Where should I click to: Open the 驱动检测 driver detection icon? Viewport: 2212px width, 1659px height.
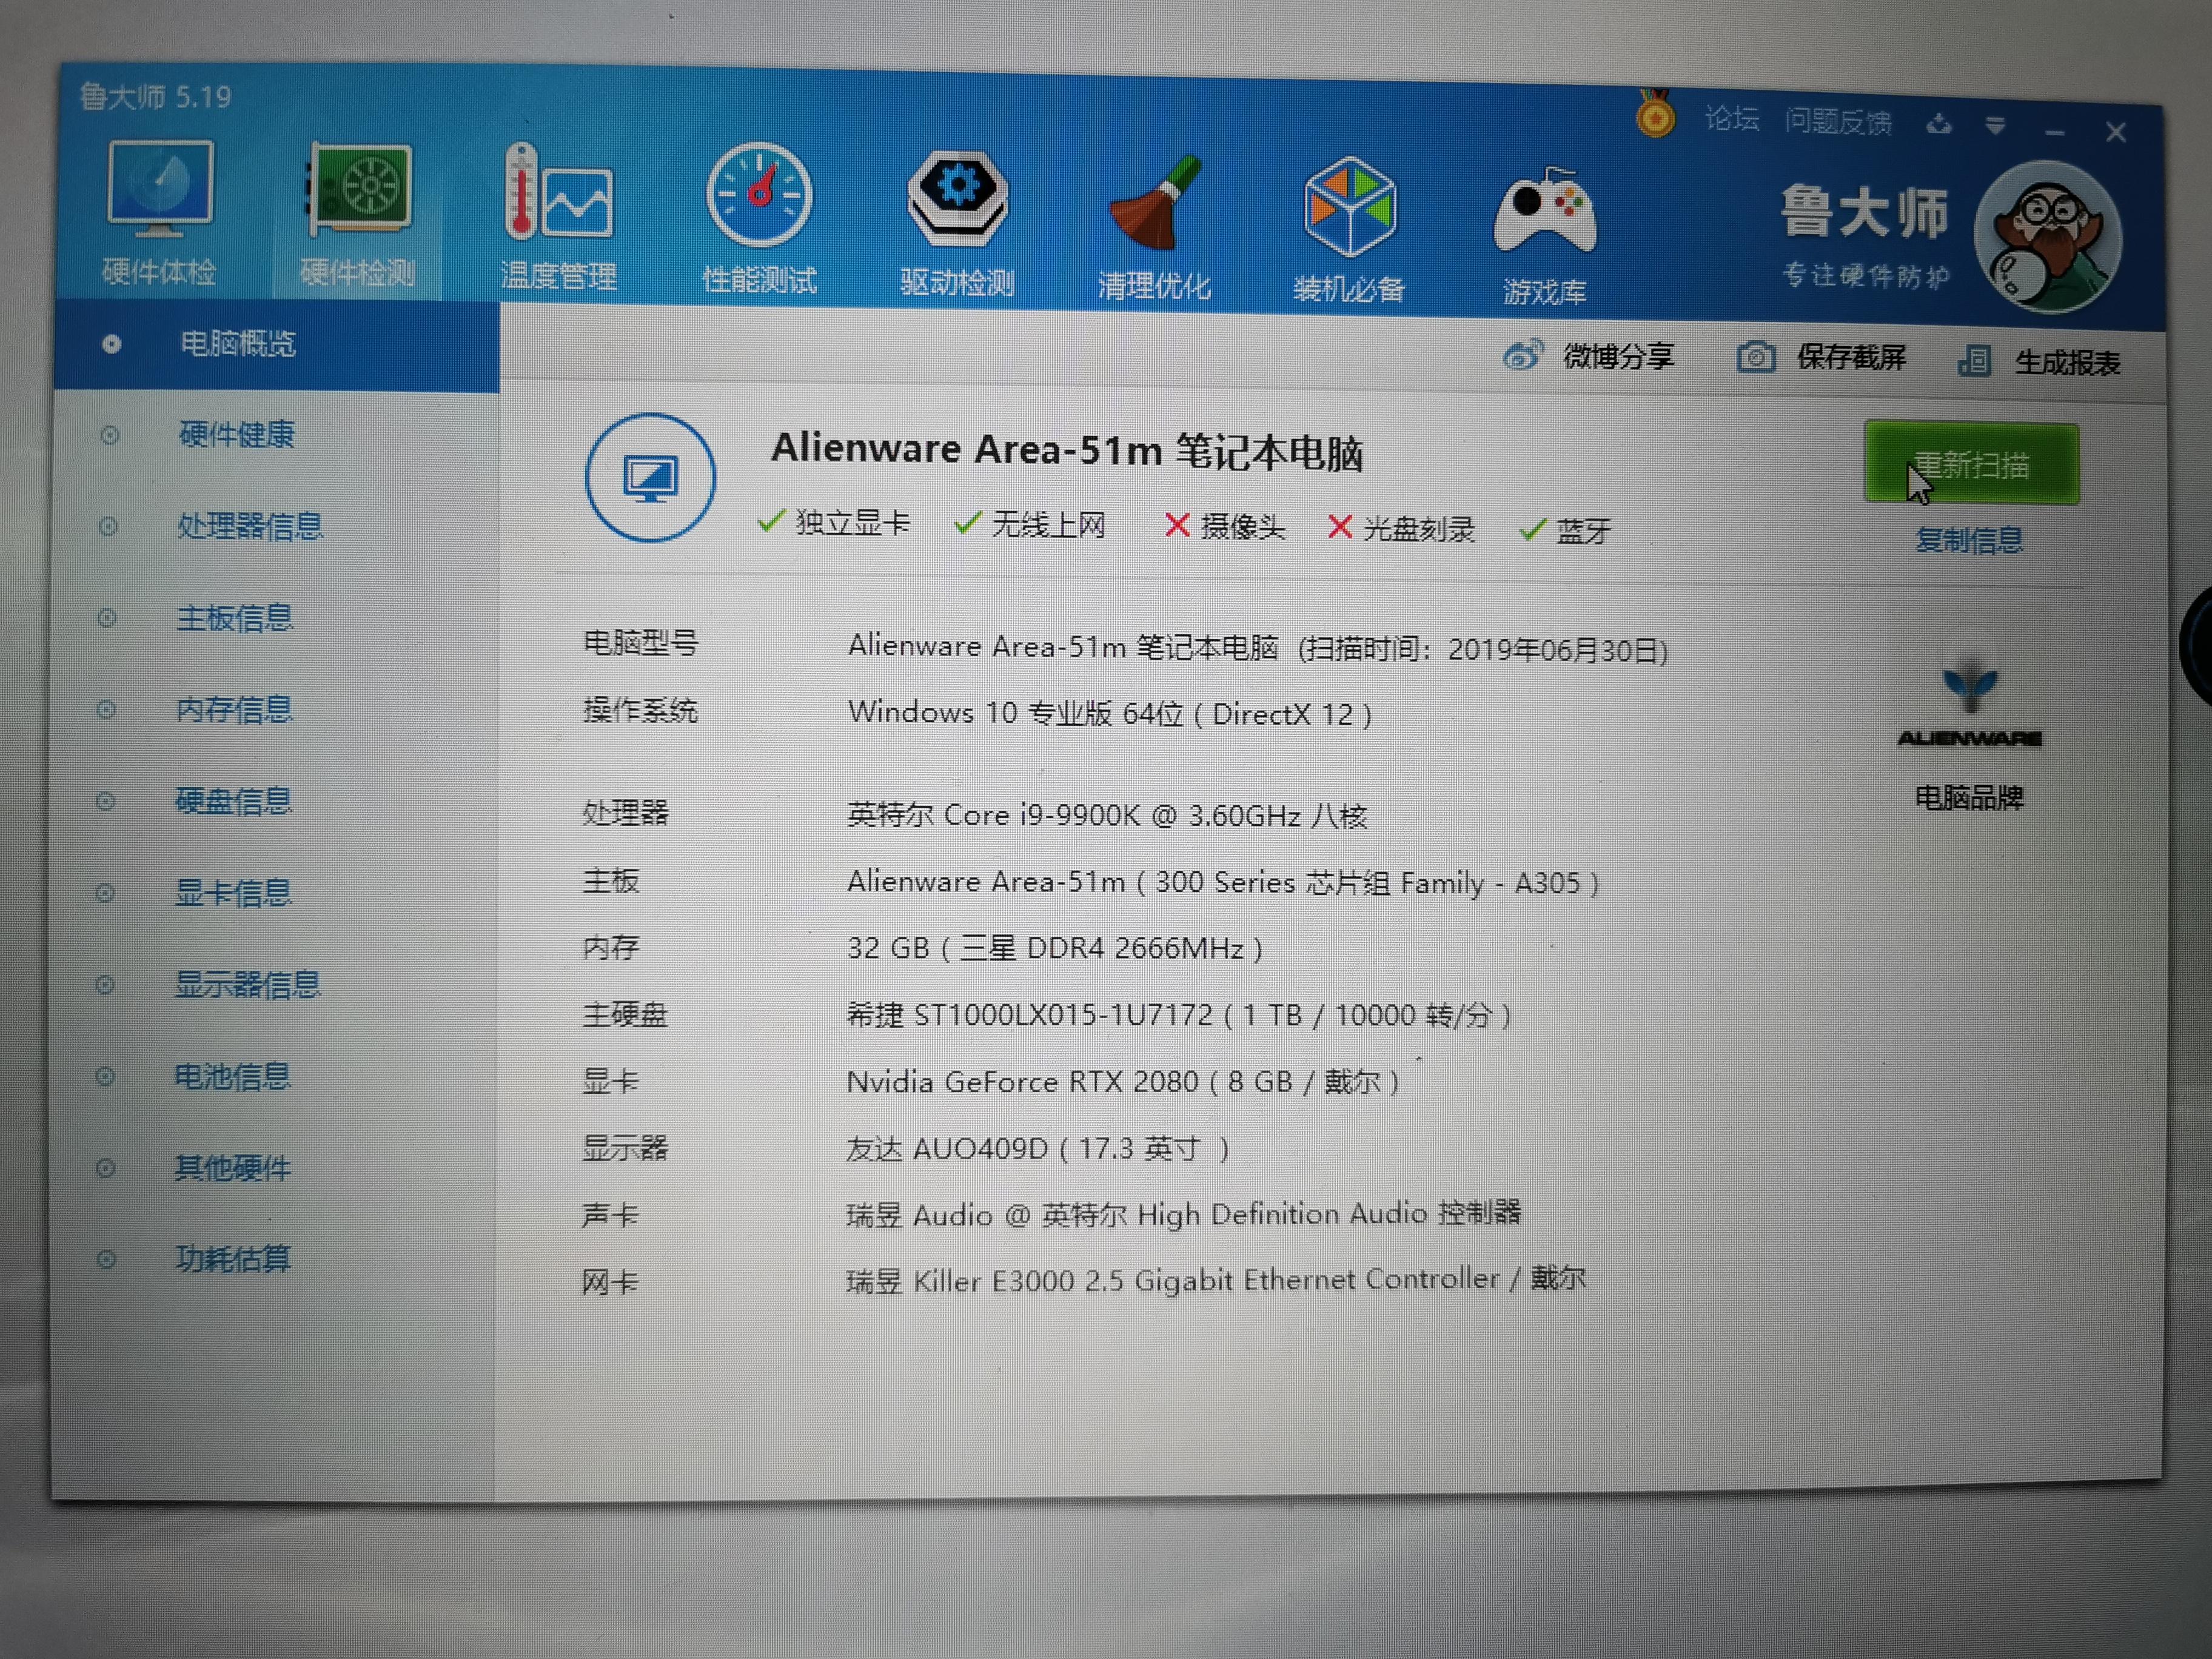click(957, 198)
